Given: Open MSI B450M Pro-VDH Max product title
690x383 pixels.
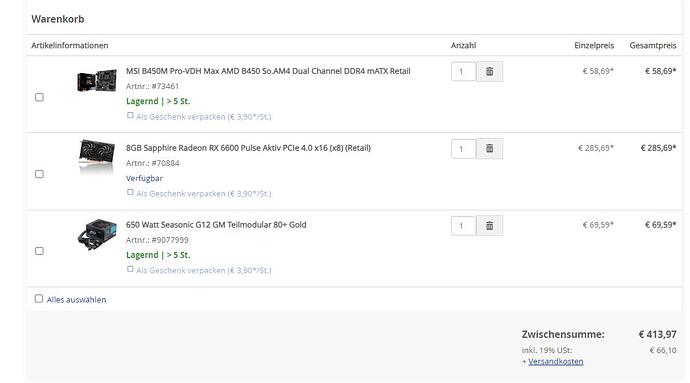Looking at the screenshot, I should coord(268,71).
